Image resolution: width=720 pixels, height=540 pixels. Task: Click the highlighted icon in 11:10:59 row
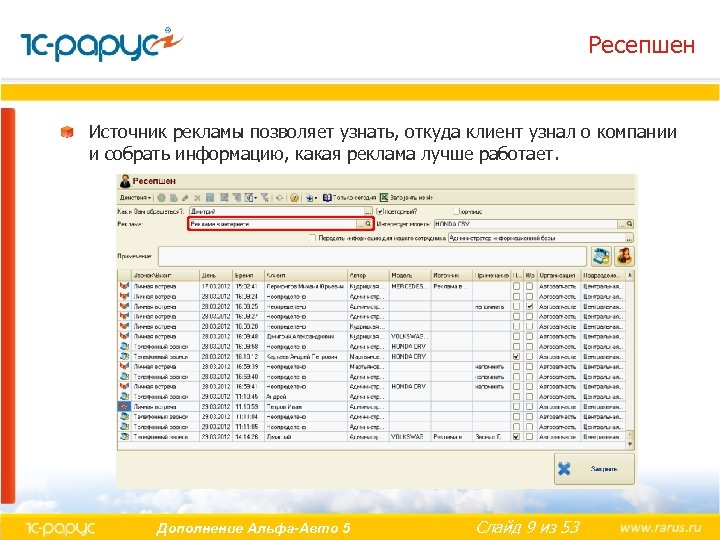(x=124, y=406)
